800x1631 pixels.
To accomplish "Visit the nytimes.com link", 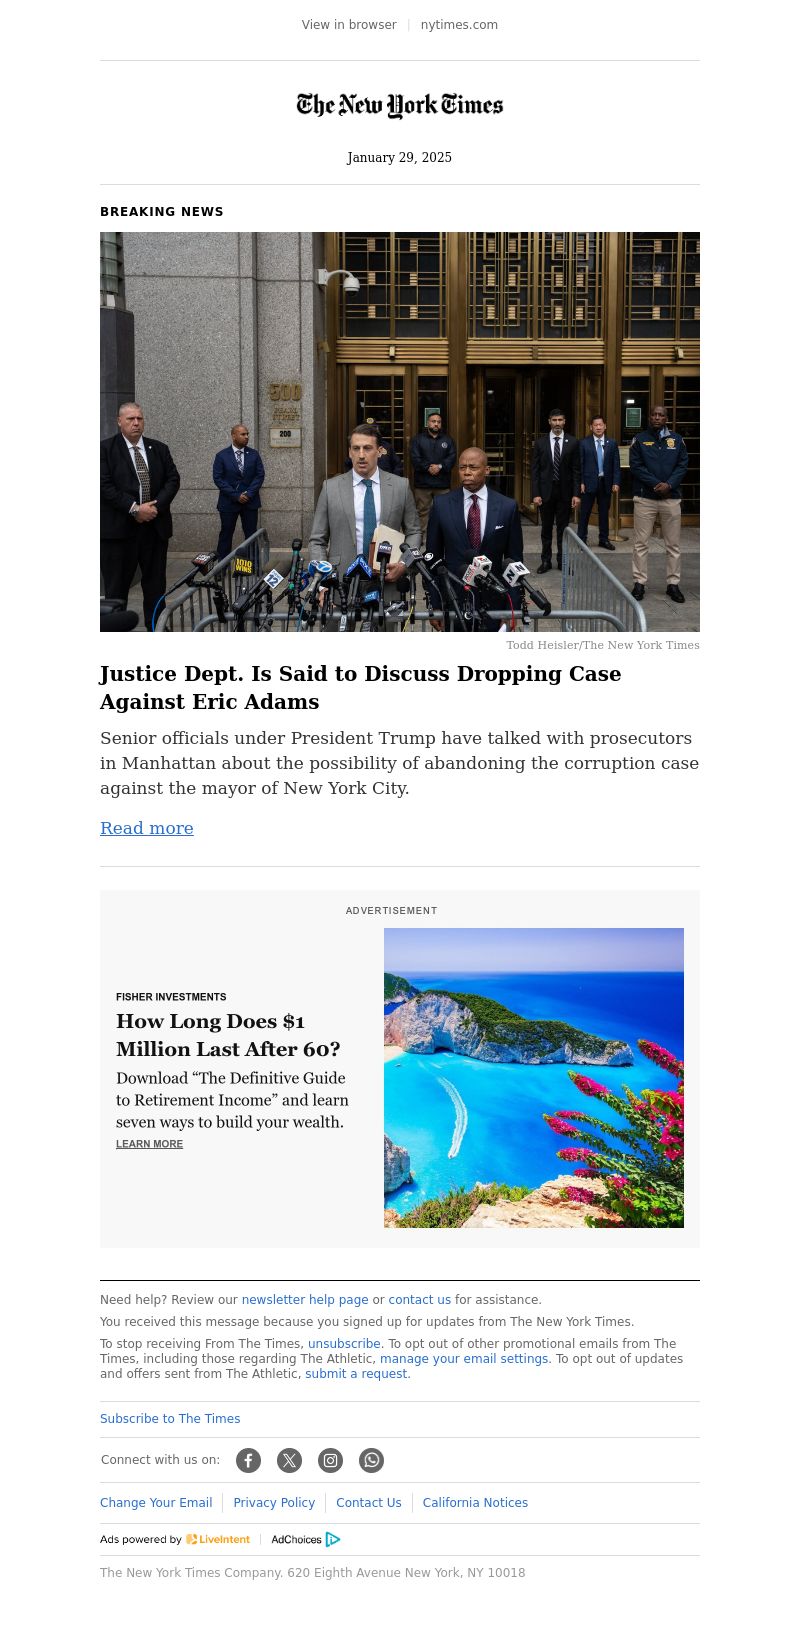I will 459,25.
